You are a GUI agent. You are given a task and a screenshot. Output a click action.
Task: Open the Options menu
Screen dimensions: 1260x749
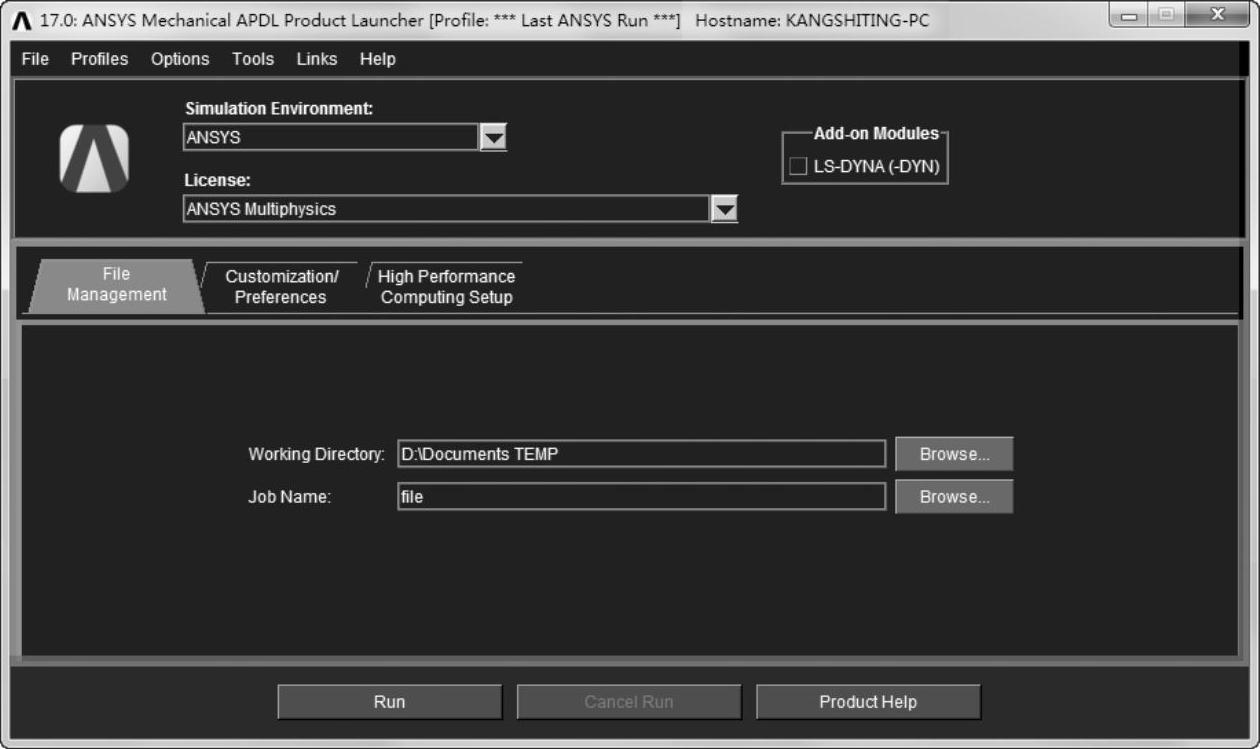[180, 59]
